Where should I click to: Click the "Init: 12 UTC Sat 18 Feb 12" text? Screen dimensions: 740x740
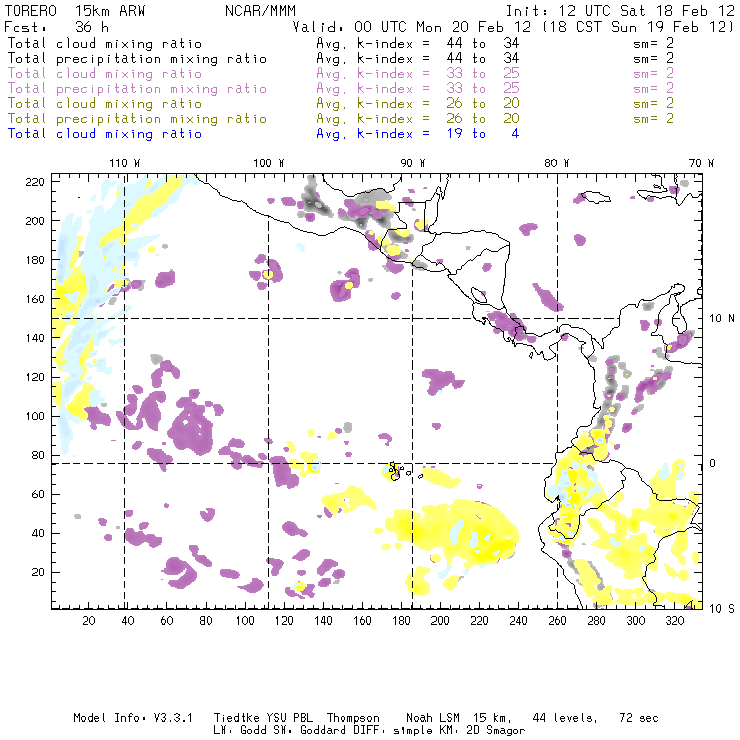(x=620, y=11)
